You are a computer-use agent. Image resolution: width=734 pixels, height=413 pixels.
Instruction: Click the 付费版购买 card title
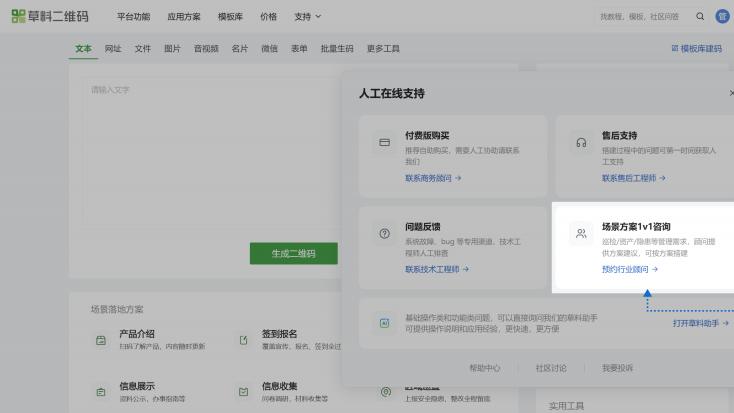[427, 136]
